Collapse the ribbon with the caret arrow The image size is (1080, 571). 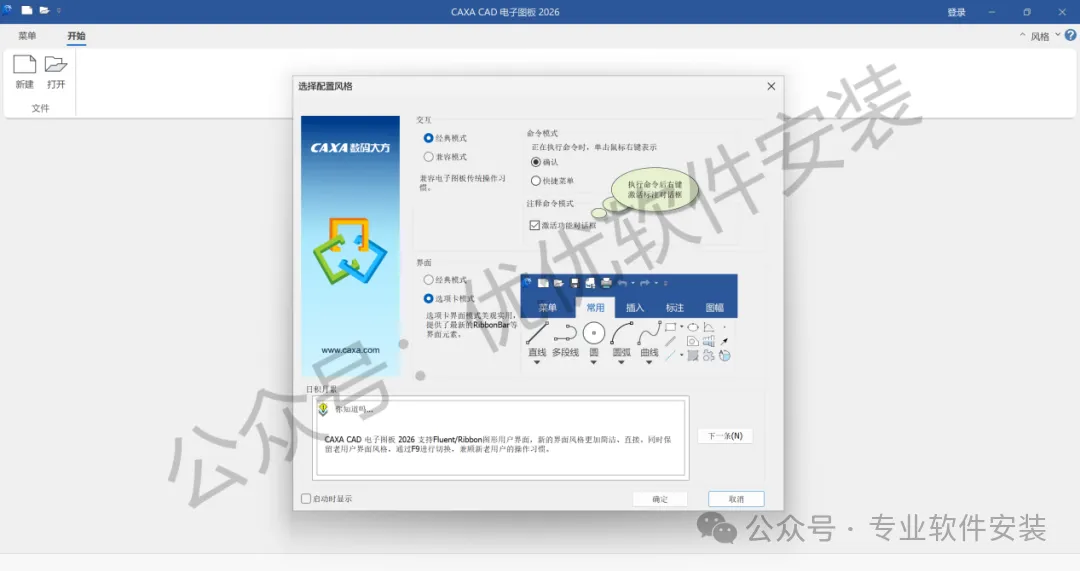point(1022,35)
